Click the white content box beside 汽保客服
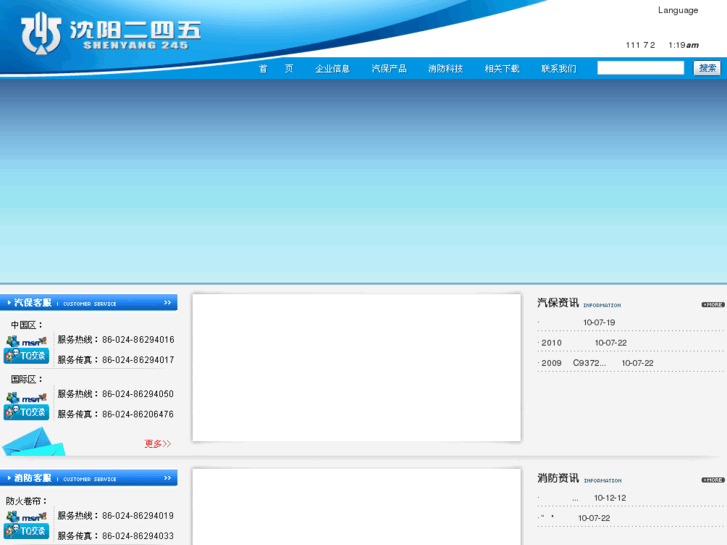Image resolution: width=727 pixels, height=545 pixels. 357,367
